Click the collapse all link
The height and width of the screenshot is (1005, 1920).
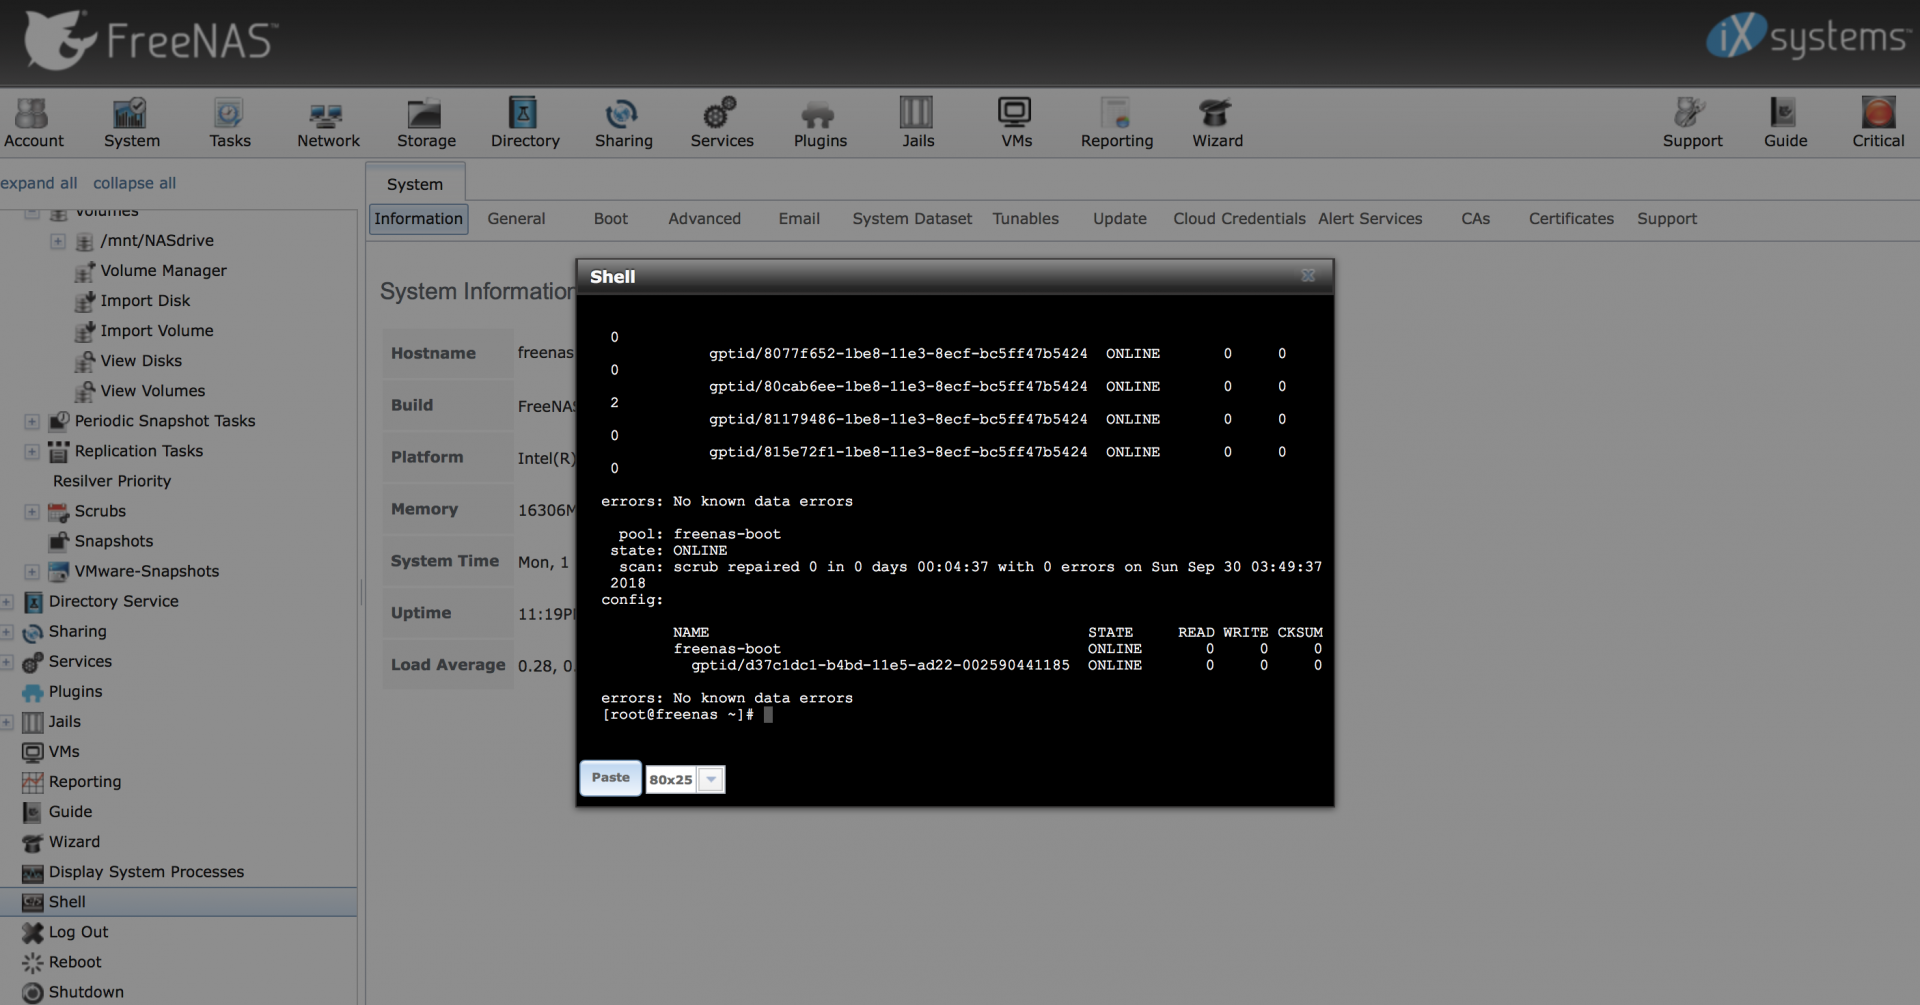tap(134, 183)
